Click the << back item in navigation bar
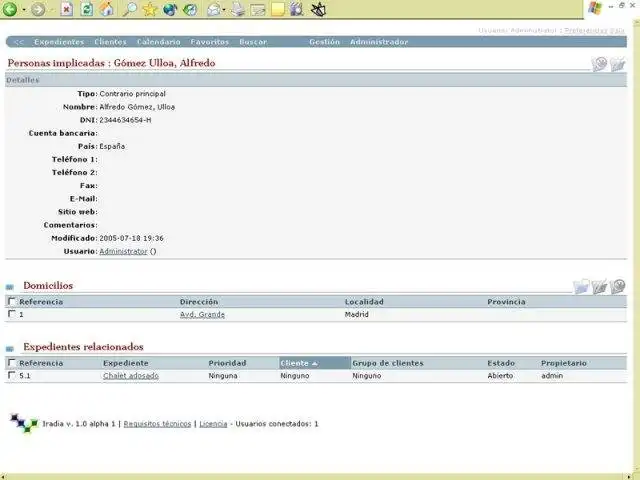 [19, 42]
